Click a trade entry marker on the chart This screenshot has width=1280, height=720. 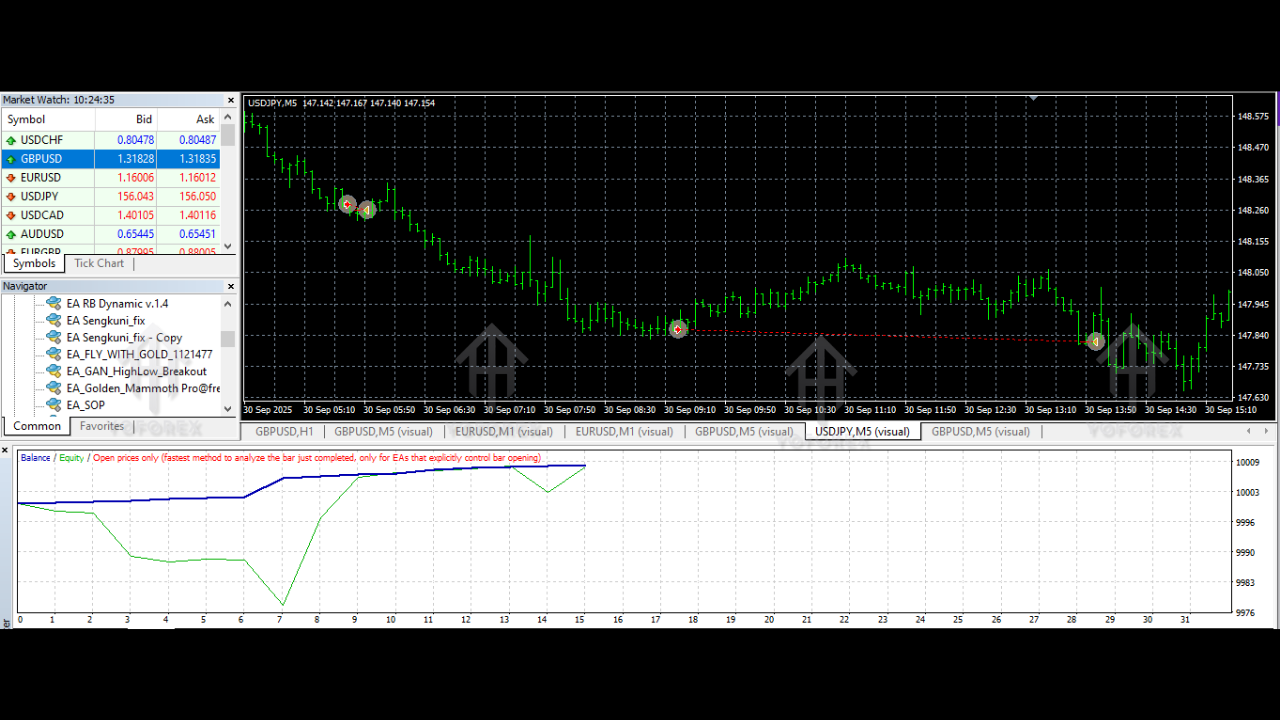click(x=678, y=328)
